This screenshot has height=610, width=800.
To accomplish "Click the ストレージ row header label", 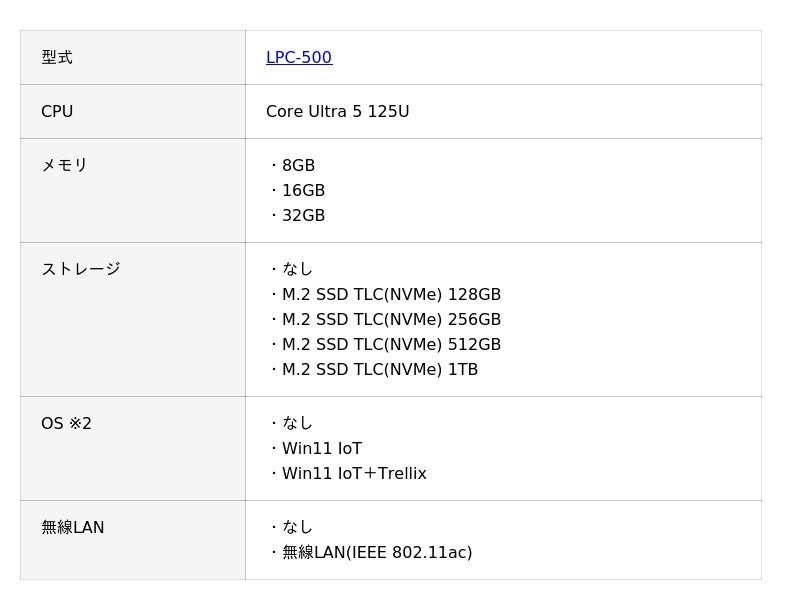I will (80, 269).
